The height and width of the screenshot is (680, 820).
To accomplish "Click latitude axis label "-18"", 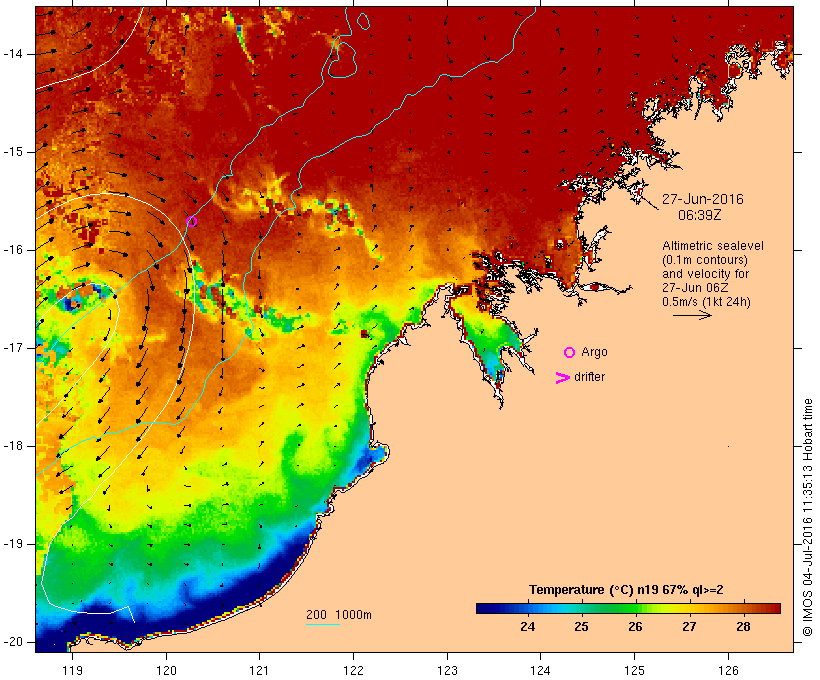I will point(12,446).
